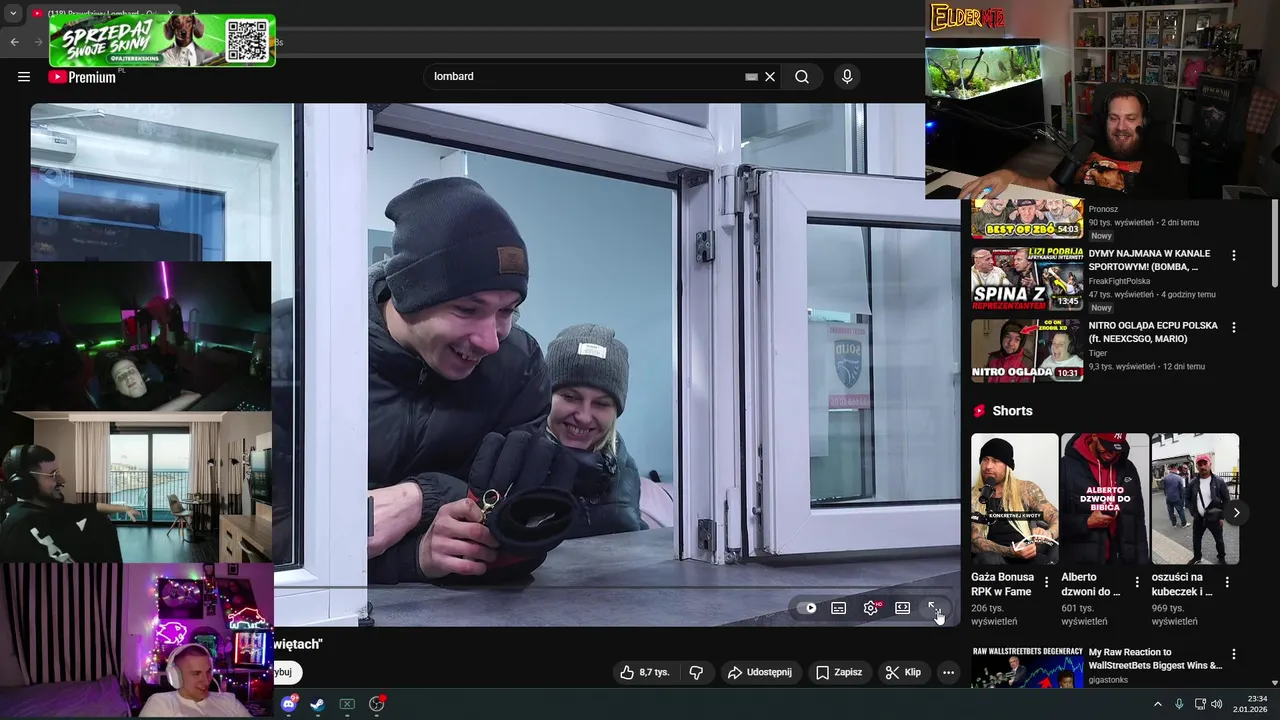Open options for WallStreetBets video
This screenshot has width=1280, height=720.
(1233, 654)
